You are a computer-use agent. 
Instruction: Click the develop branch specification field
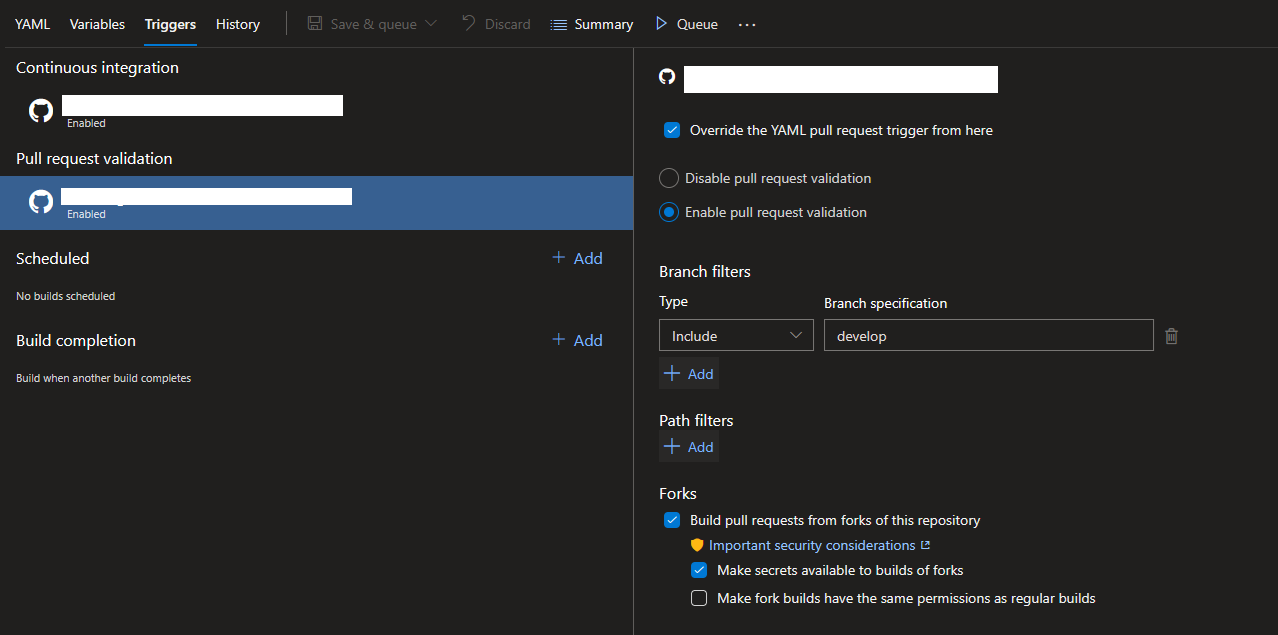[988, 336]
